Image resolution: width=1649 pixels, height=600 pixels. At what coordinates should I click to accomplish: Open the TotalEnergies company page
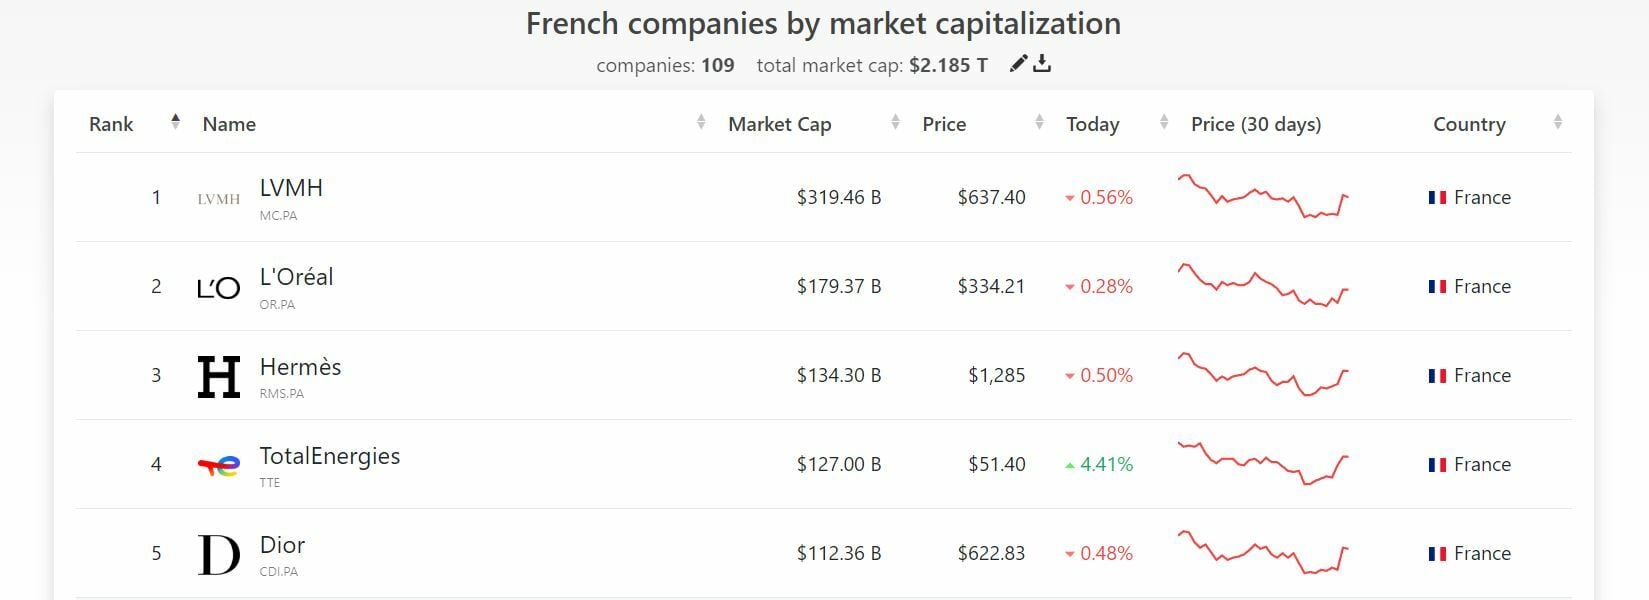(329, 456)
